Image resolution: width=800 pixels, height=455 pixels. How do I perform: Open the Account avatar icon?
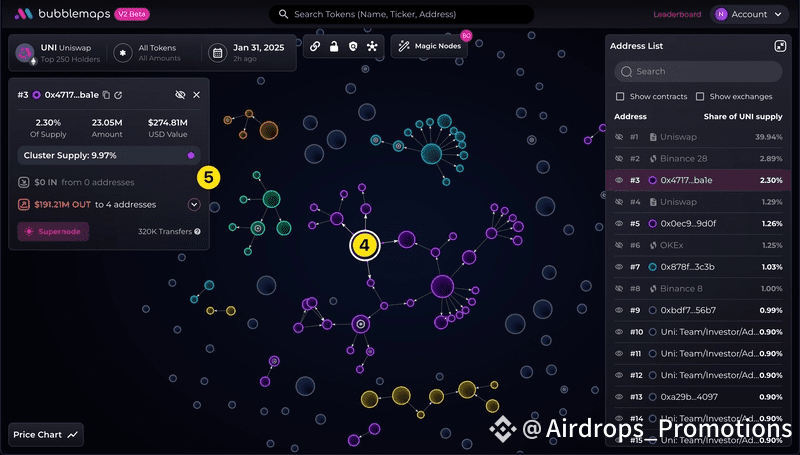coord(721,14)
